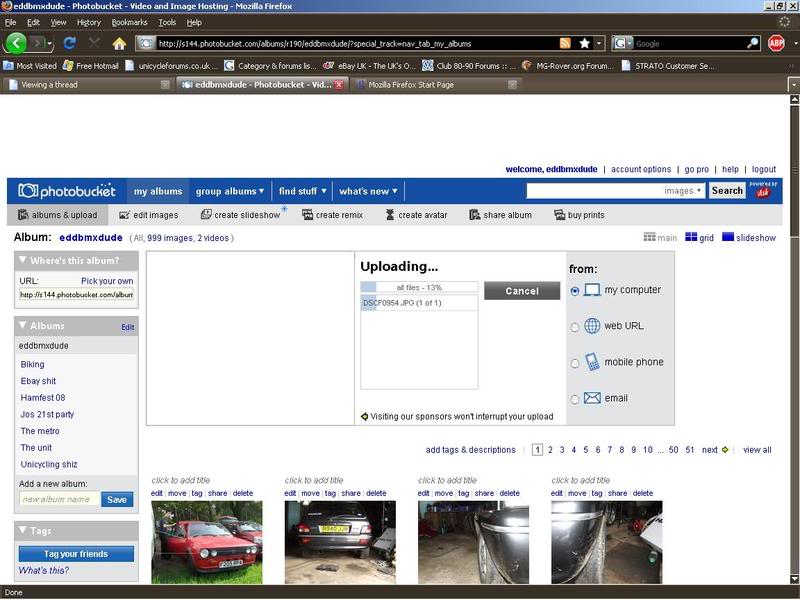800x600 pixels.
Task: Open the Free Hotmail bookmark
Action: [x=90, y=66]
